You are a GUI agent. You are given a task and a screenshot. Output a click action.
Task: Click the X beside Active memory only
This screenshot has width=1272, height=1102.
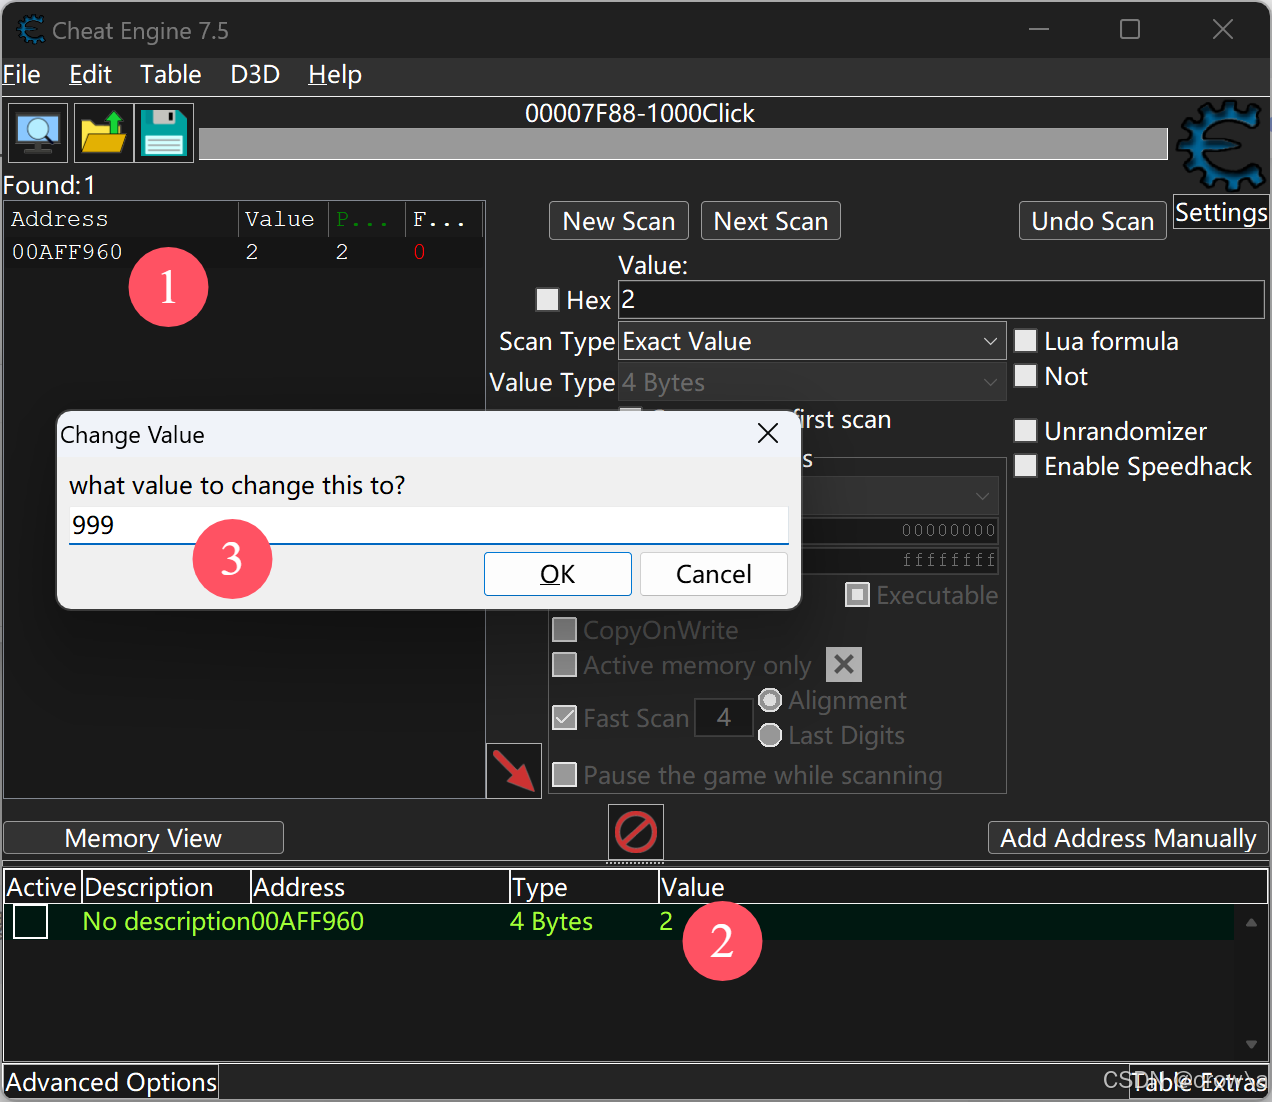843,664
